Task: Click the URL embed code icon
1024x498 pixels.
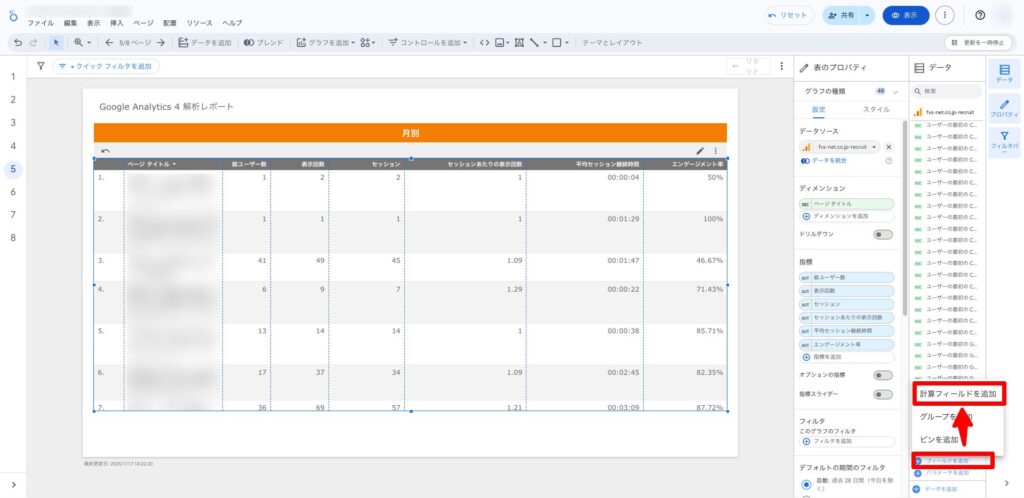Action: pos(484,43)
